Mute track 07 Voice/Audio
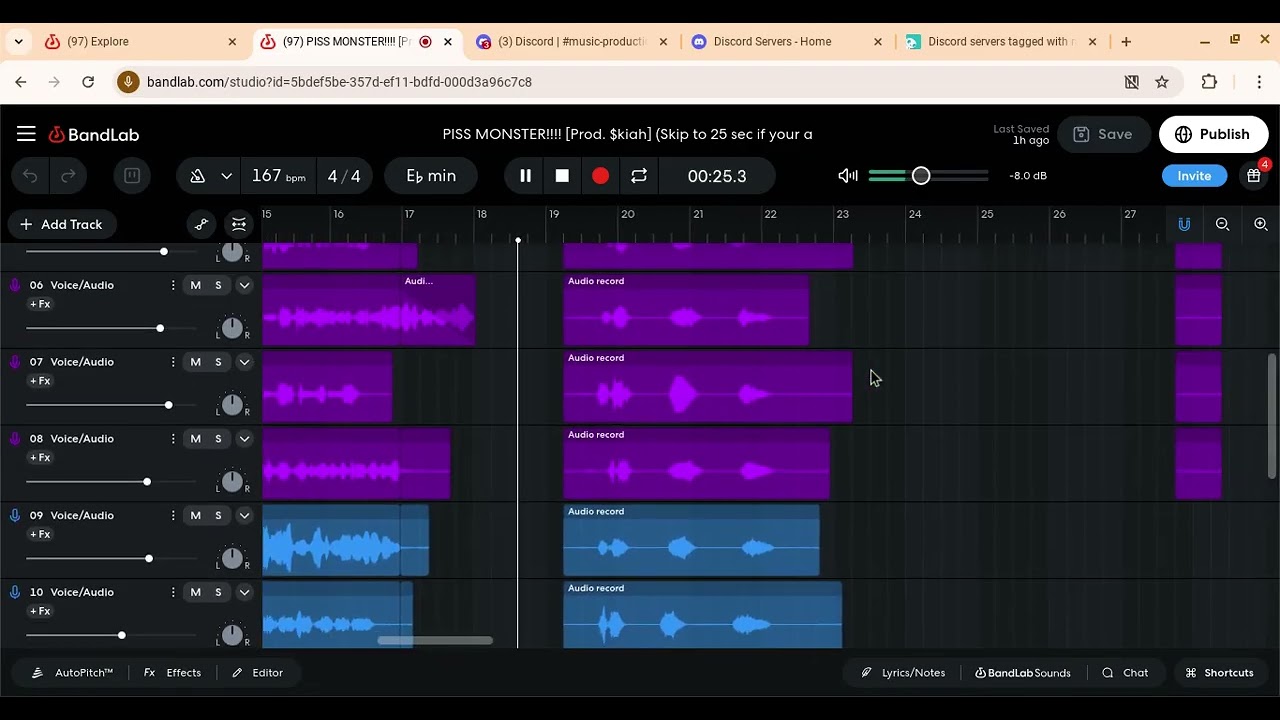This screenshot has height=720, width=1280. click(195, 362)
